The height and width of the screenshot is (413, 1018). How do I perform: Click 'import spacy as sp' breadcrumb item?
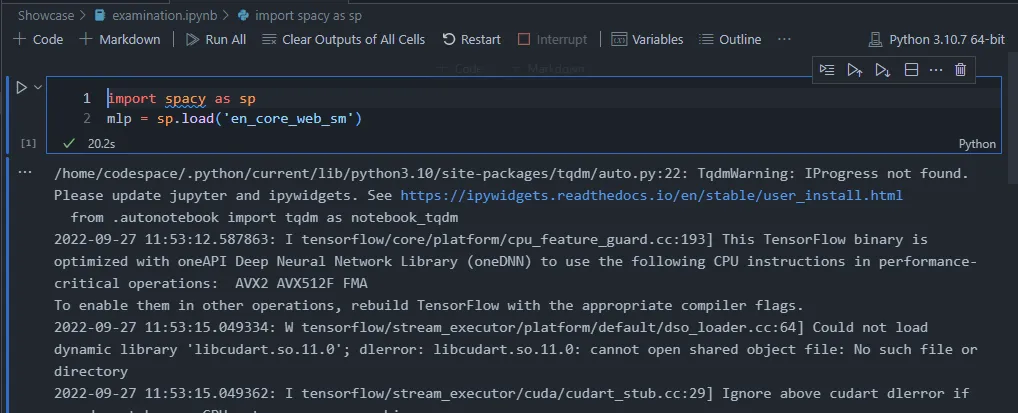pyautogui.click(x=301, y=15)
